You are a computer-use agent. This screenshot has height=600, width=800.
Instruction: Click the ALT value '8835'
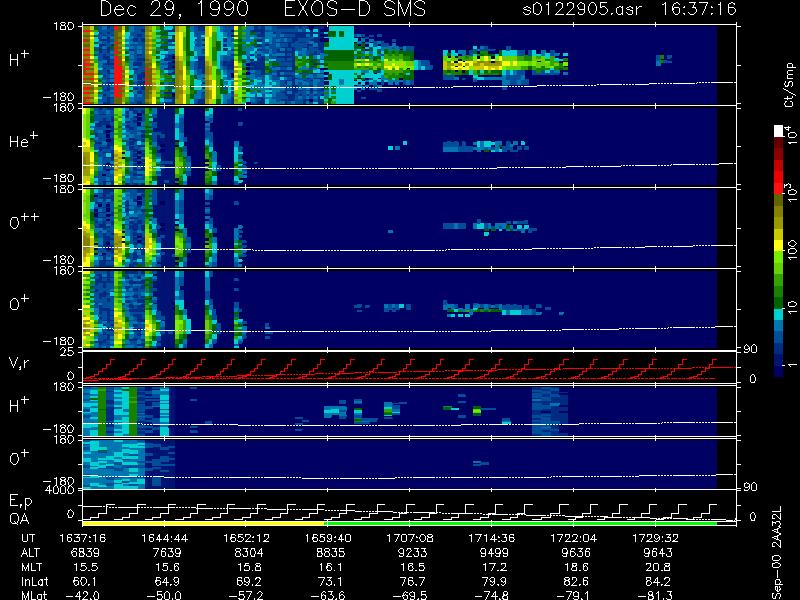click(x=331, y=553)
